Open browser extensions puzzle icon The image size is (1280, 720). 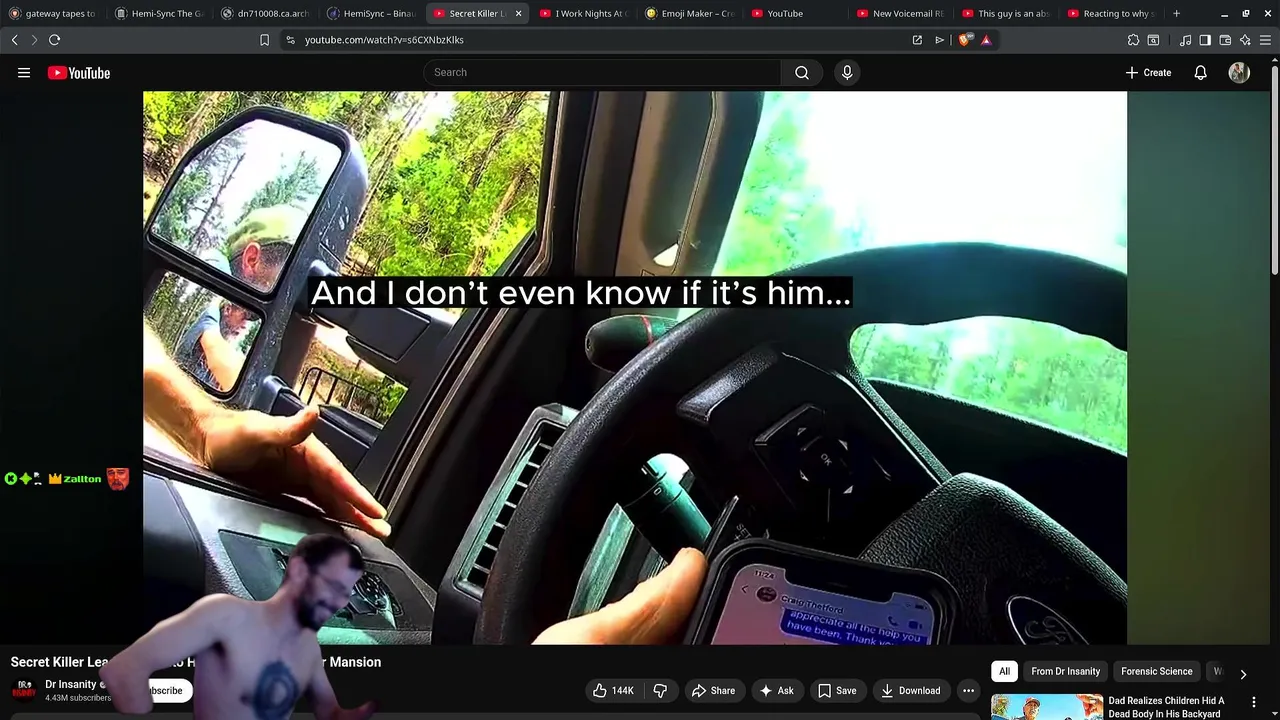1133,40
